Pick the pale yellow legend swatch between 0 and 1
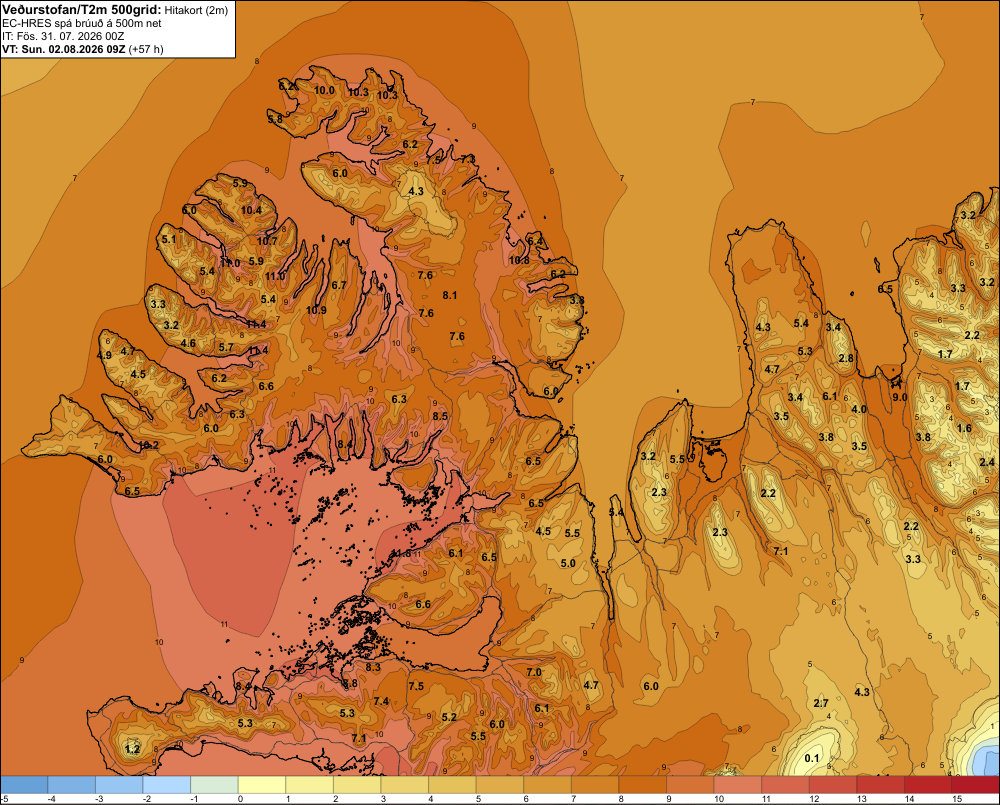This screenshot has width=1000, height=805. (261, 785)
